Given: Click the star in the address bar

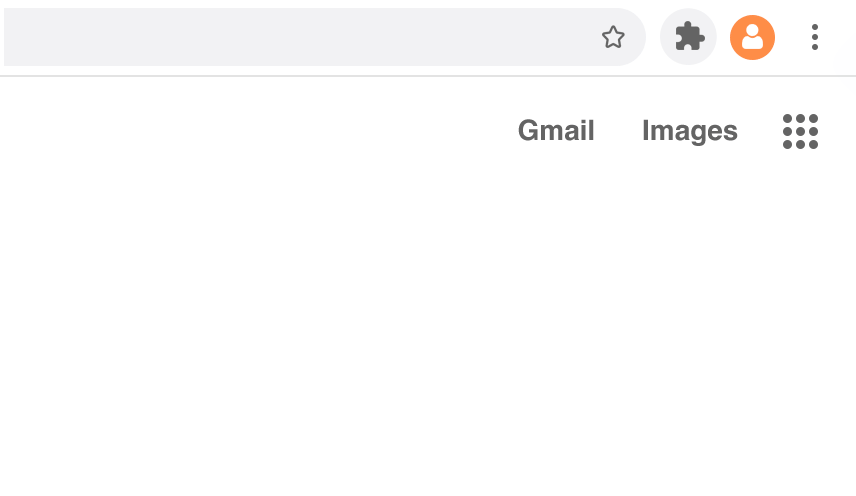Looking at the screenshot, I should click(x=613, y=38).
